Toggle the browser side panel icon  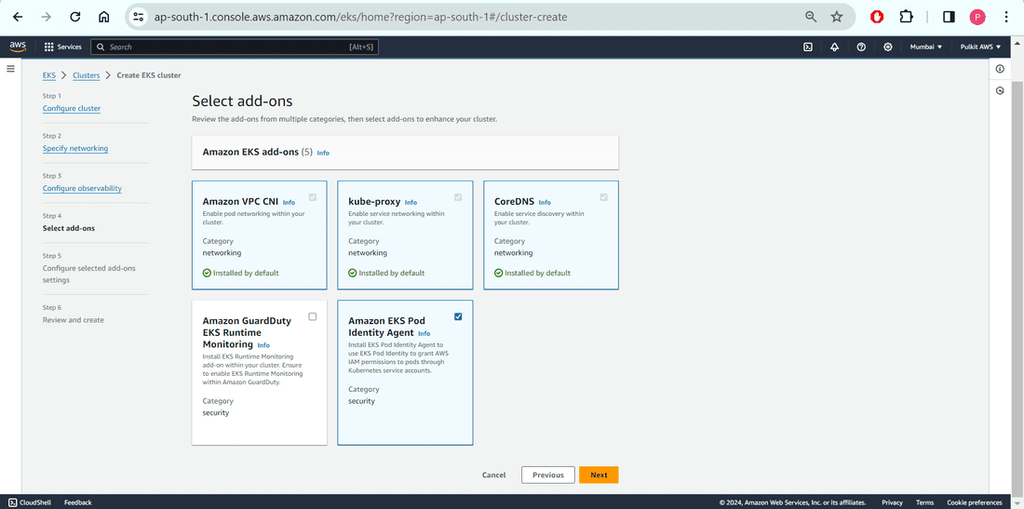coord(949,17)
